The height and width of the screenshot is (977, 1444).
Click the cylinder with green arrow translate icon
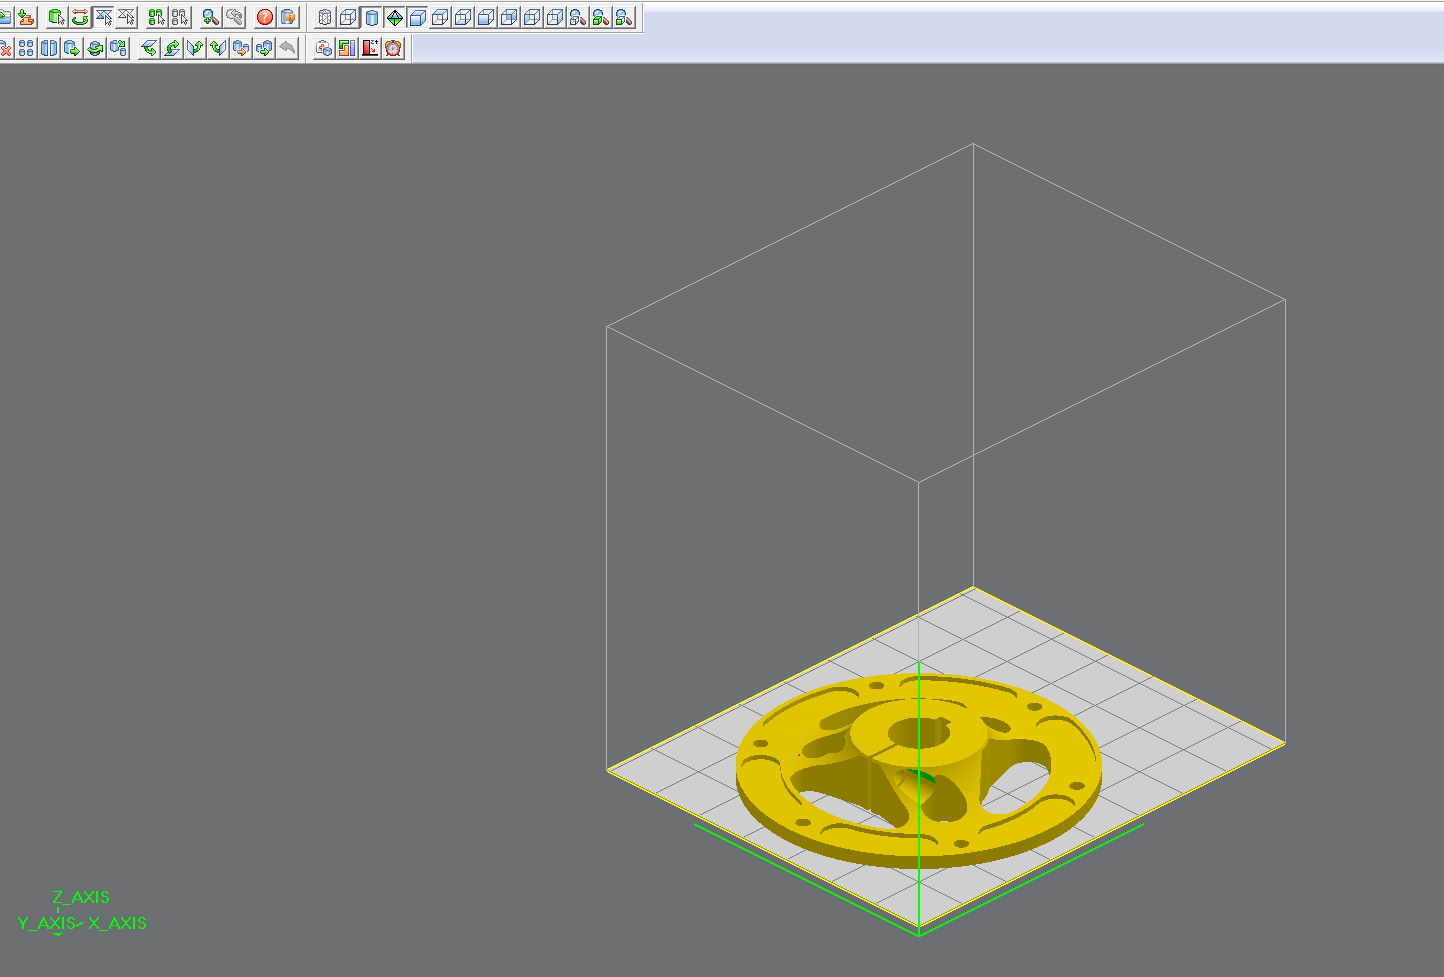coord(72,48)
